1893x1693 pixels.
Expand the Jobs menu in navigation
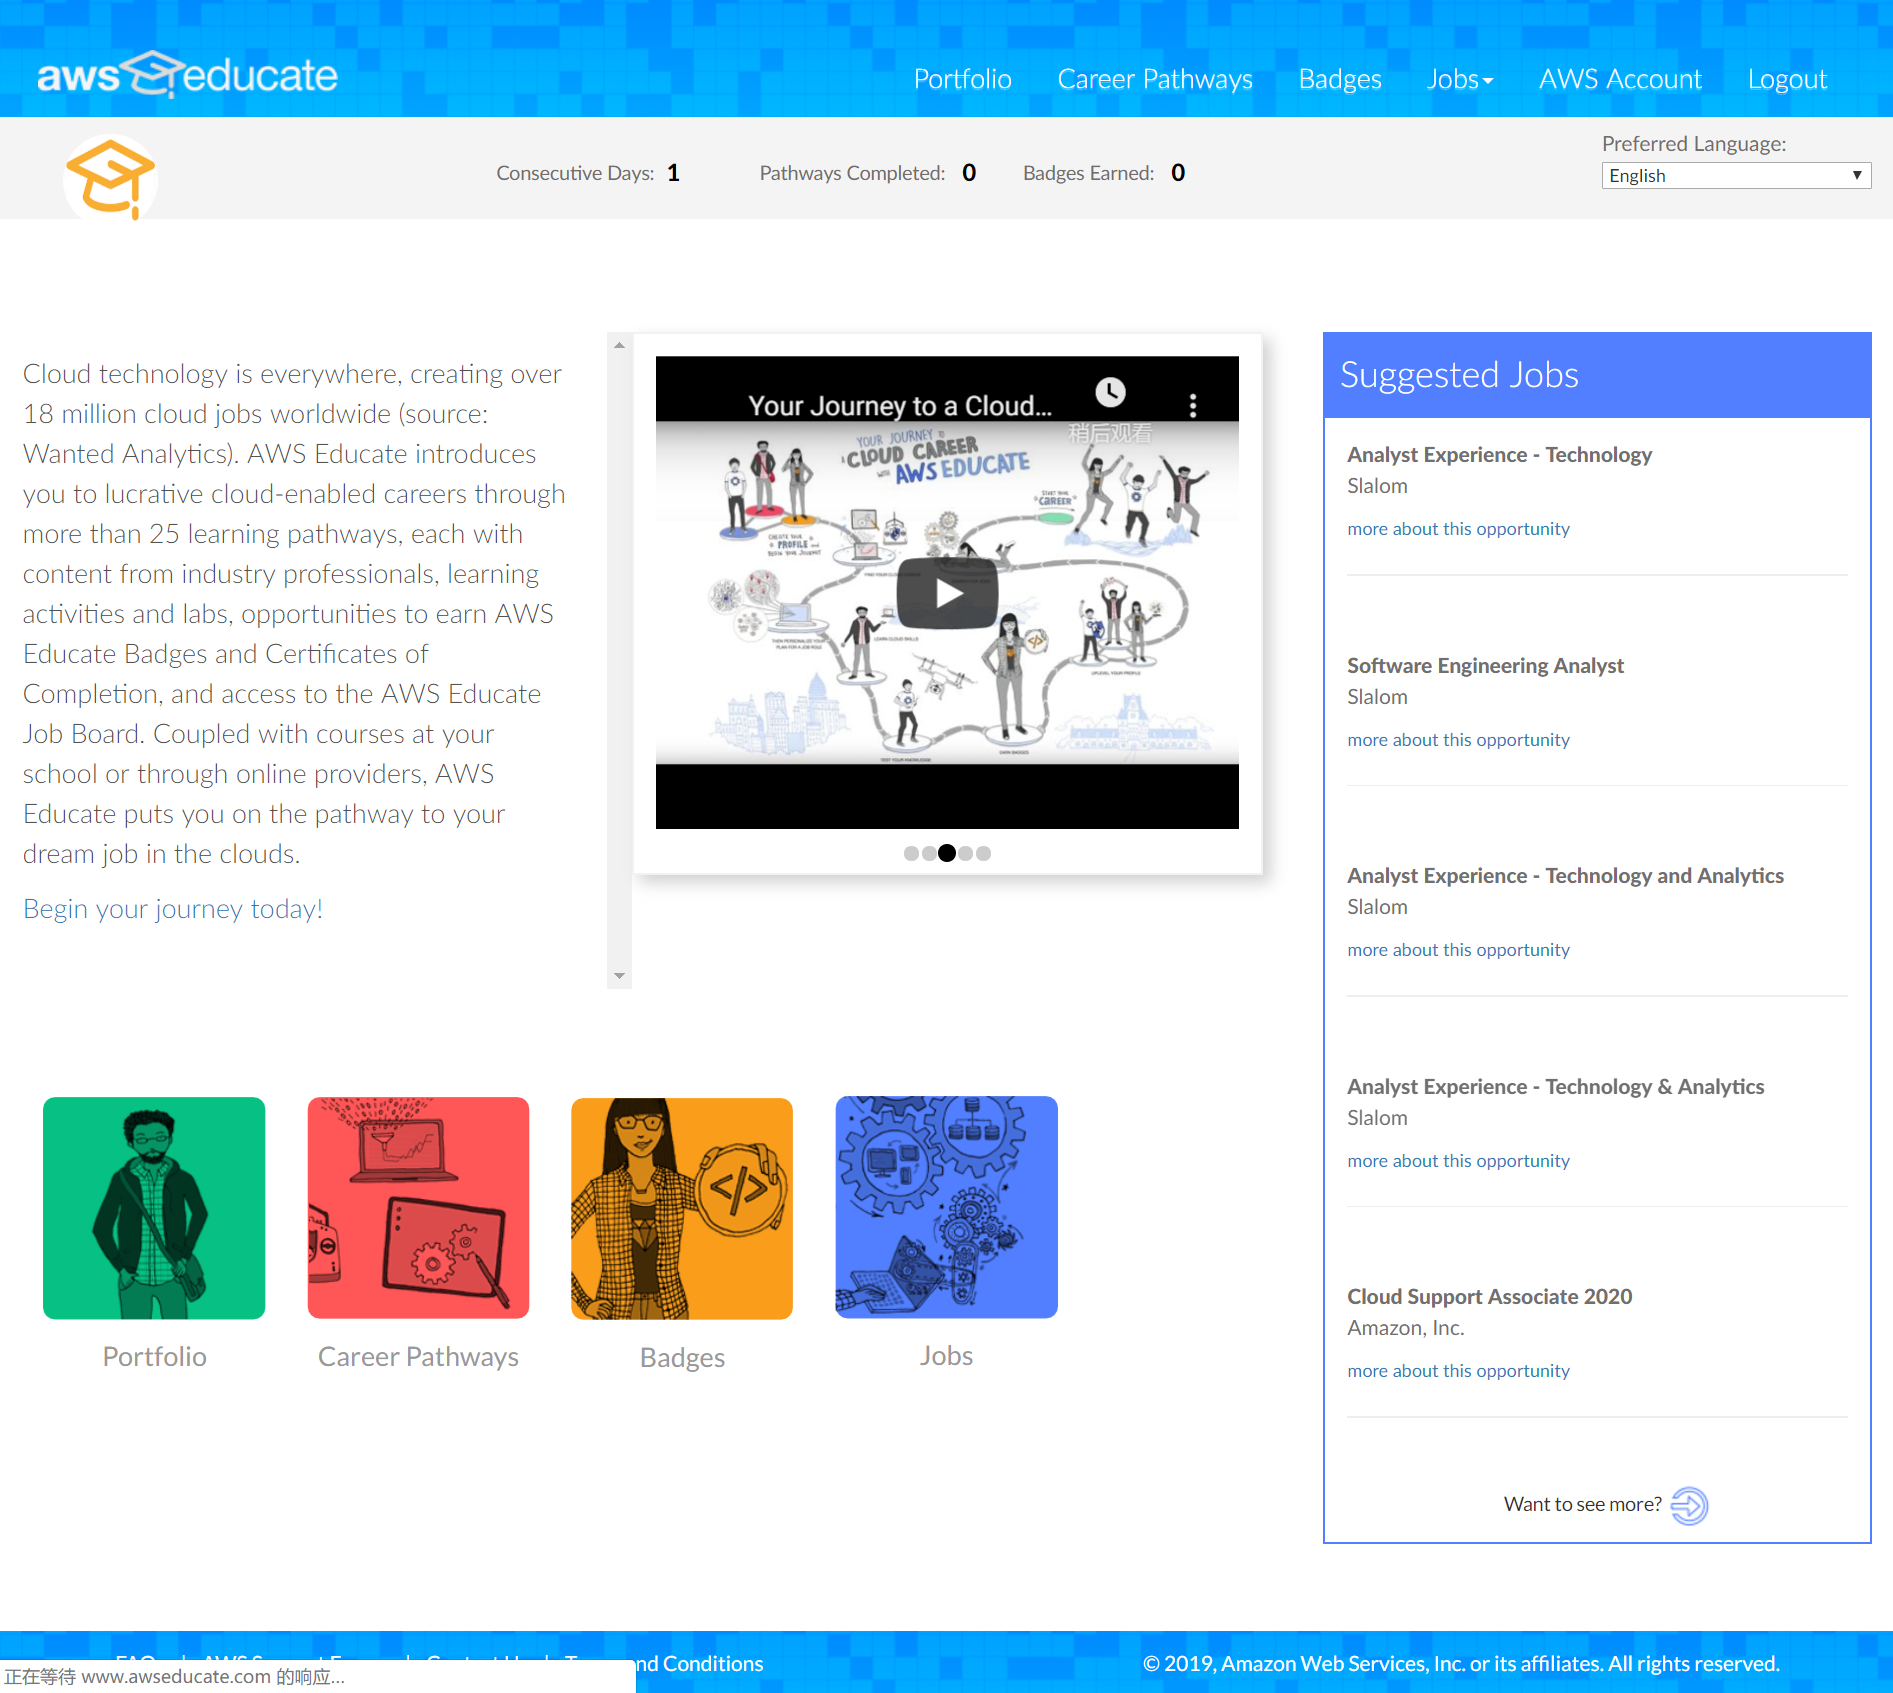[x=1460, y=79]
